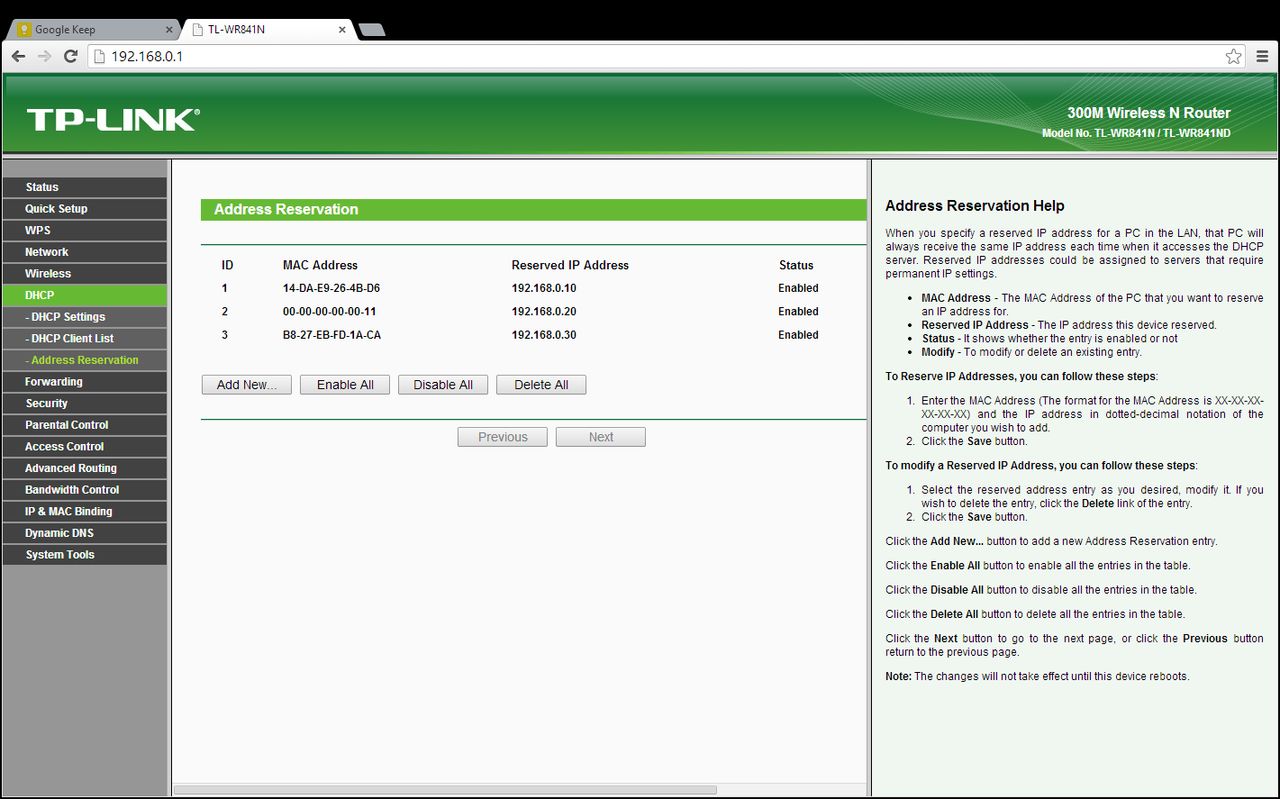This screenshot has height=799, width=1280.
Task: Click the ID column header
Action: pos(227,265)
